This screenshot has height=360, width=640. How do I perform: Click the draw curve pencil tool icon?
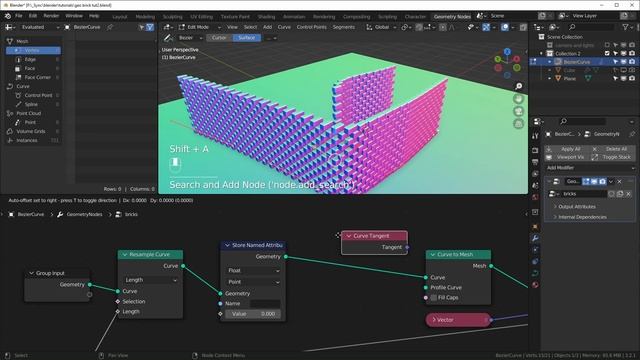pyautogui.click(x=167, y=38)
